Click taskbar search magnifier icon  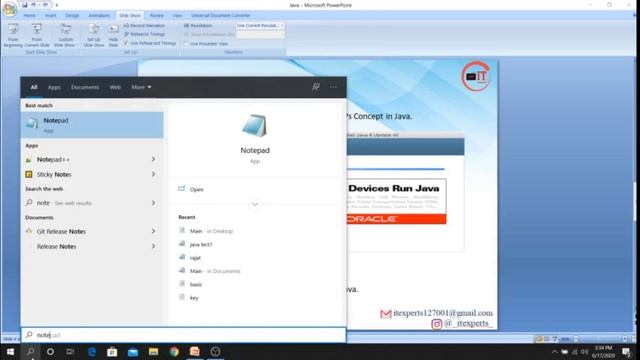point(31,351)
